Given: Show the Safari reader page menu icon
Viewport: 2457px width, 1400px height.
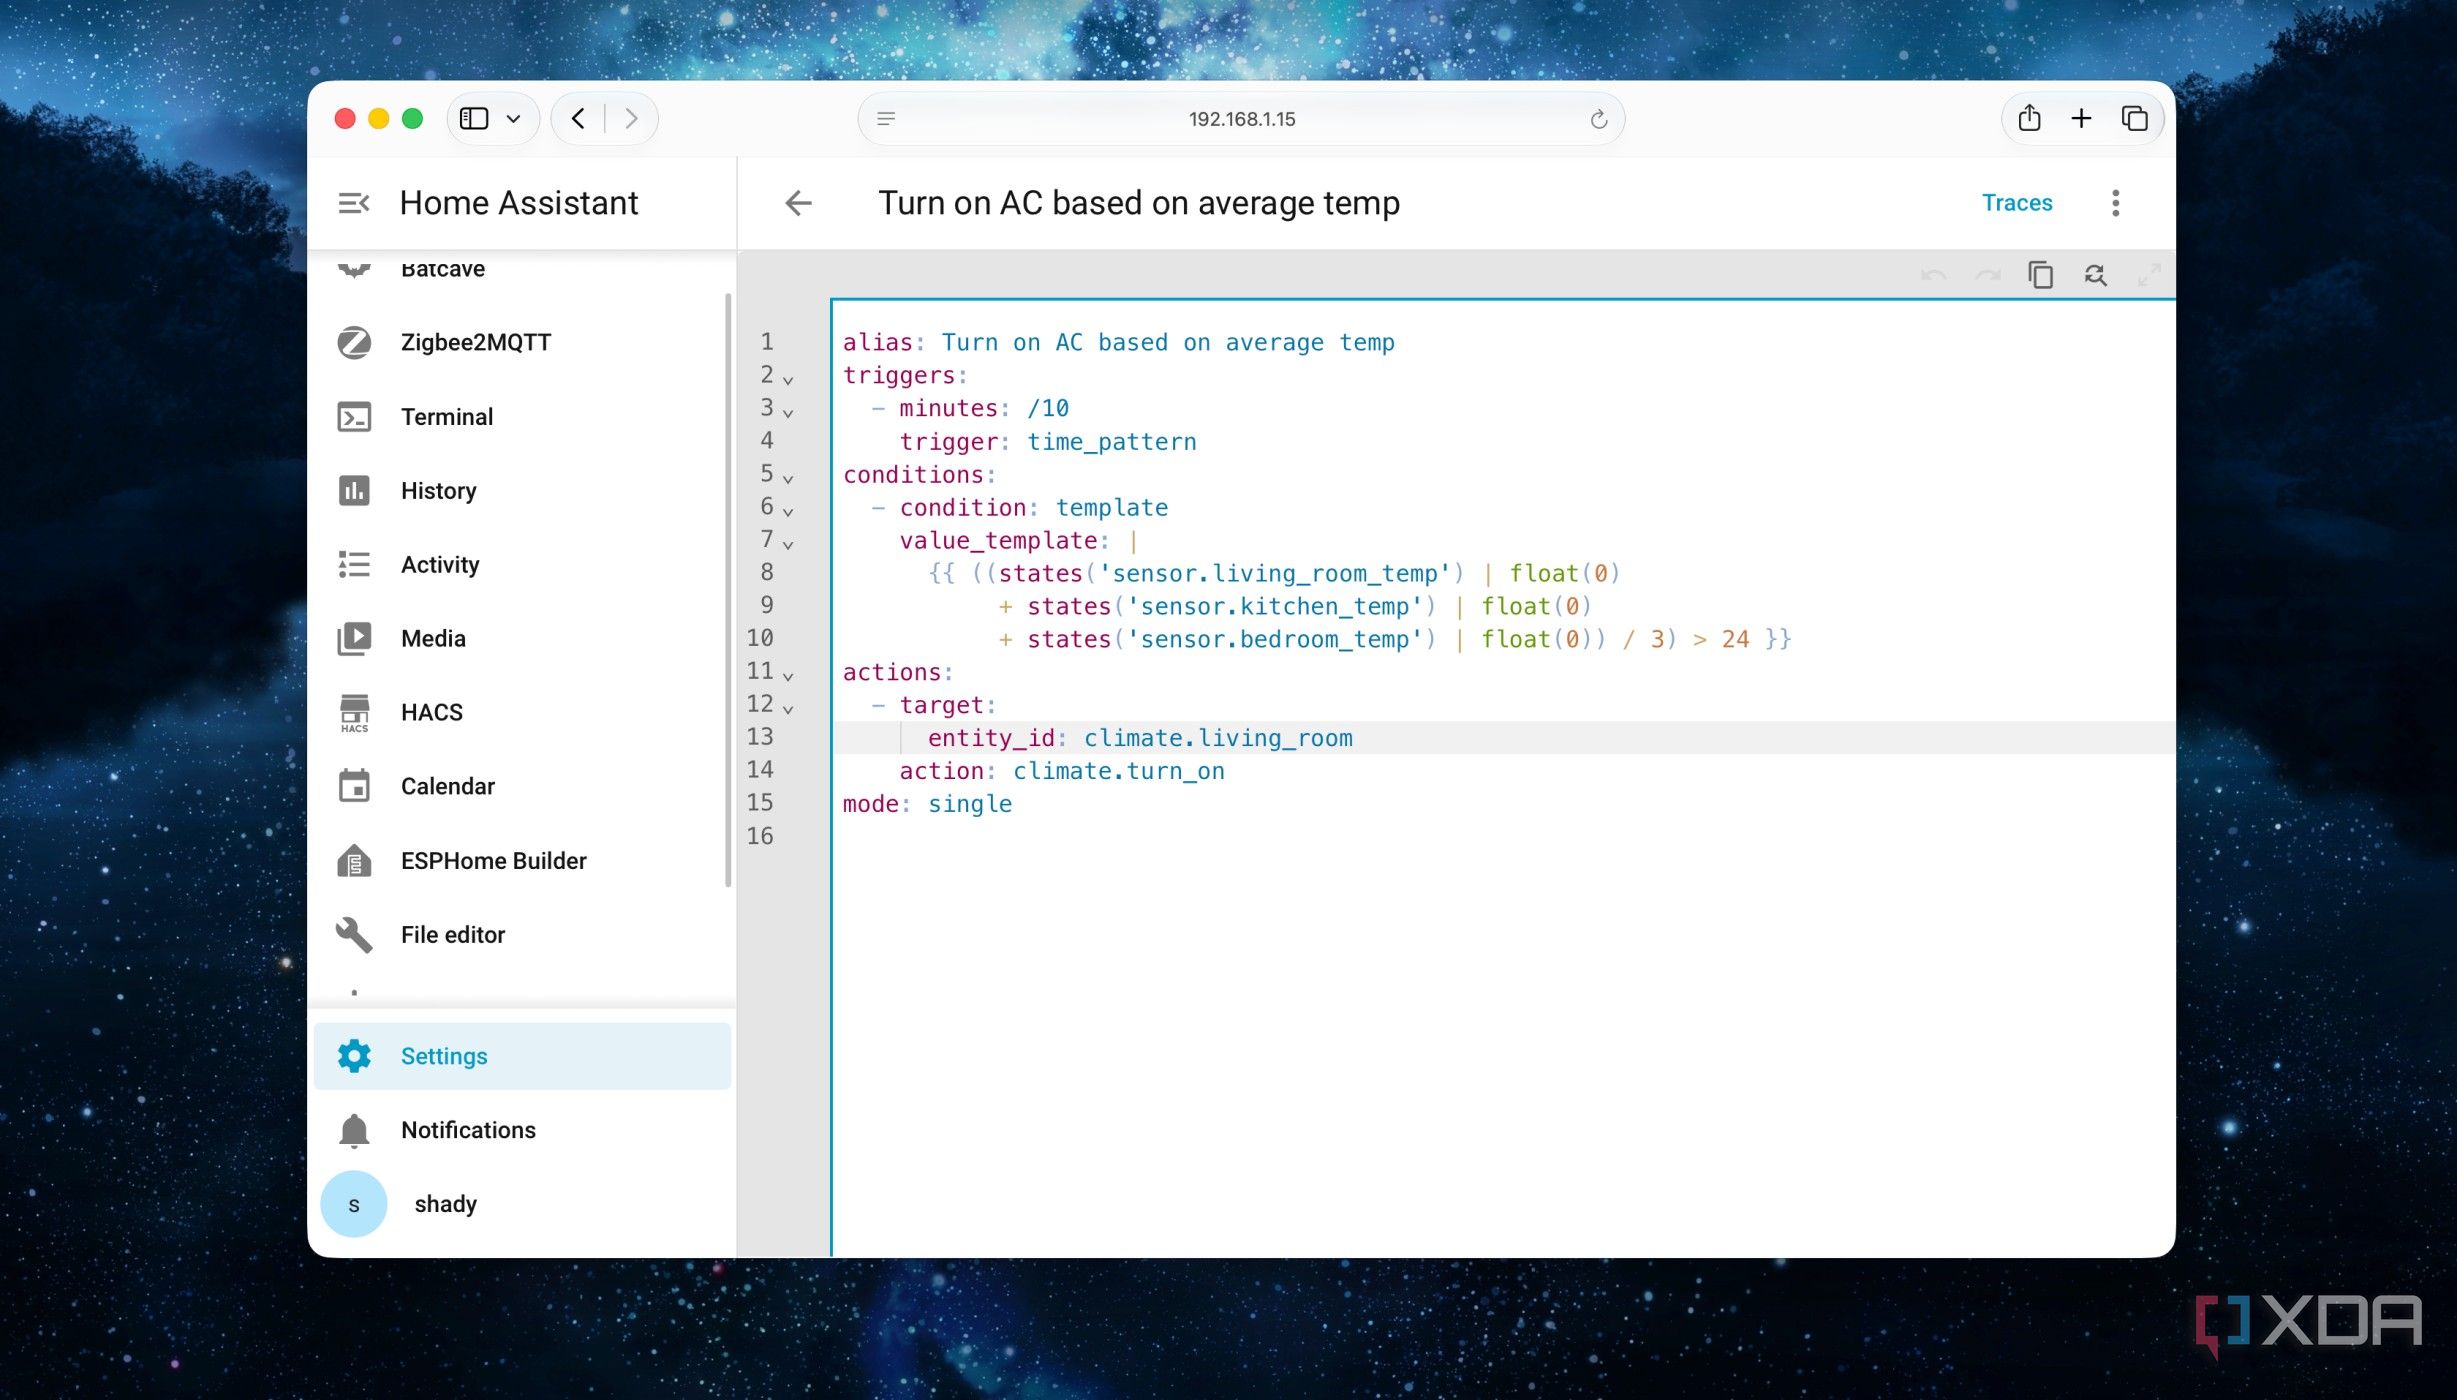Looking at the screenshot, I should 886,119.
